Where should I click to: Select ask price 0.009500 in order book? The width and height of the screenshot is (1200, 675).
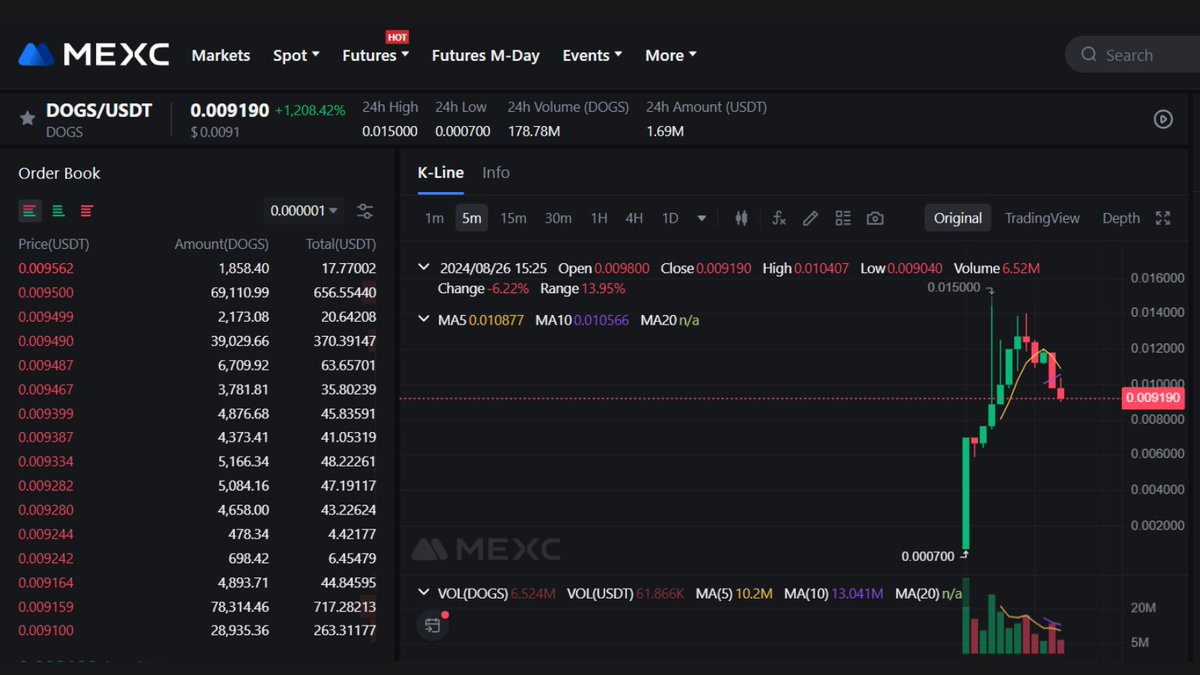(46, 292)
